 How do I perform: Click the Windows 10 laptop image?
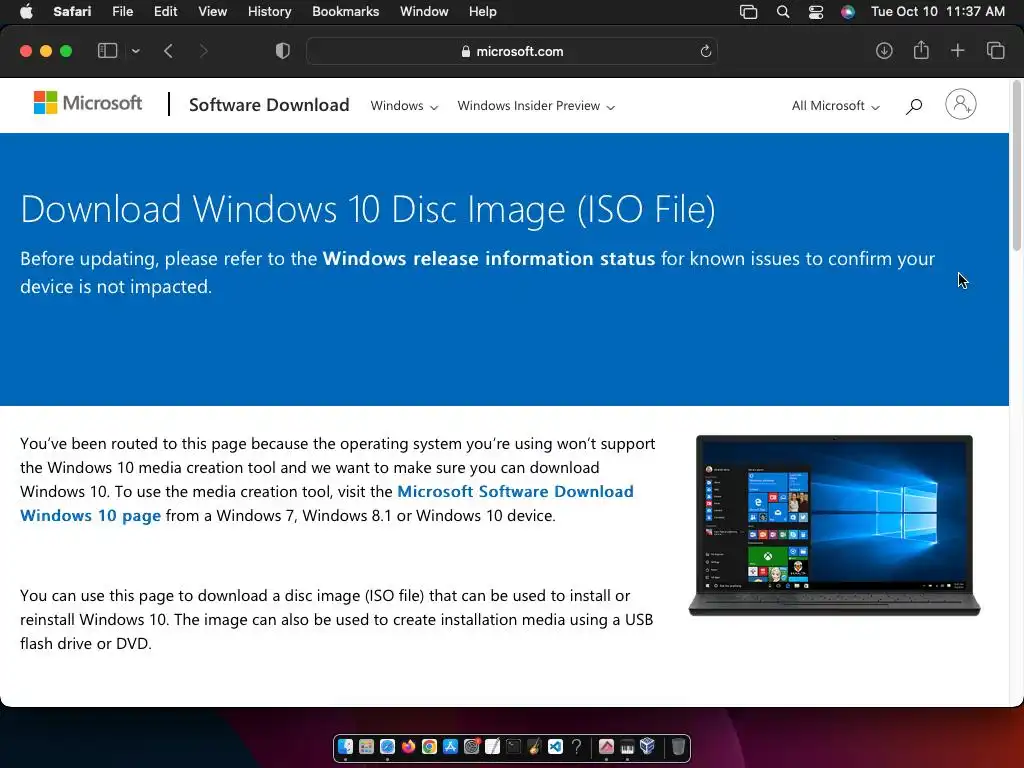[x=835, y=526]
